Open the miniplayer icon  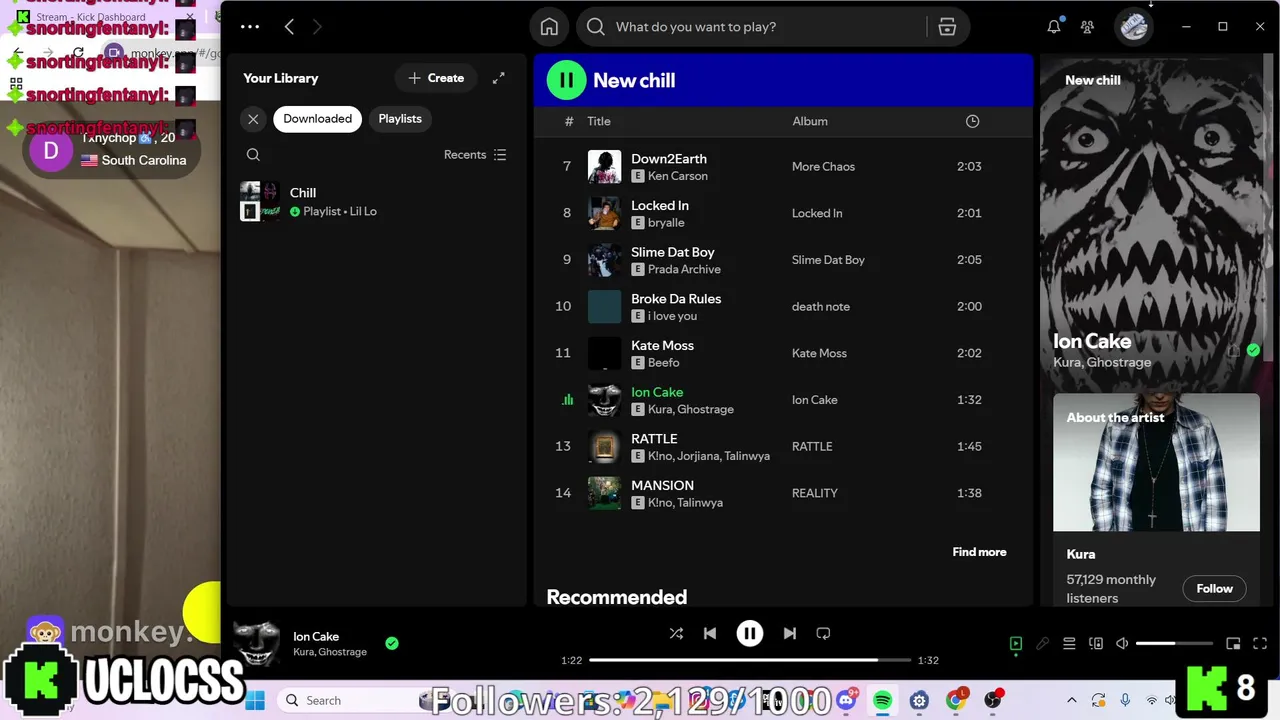(x=1233, y=644)
